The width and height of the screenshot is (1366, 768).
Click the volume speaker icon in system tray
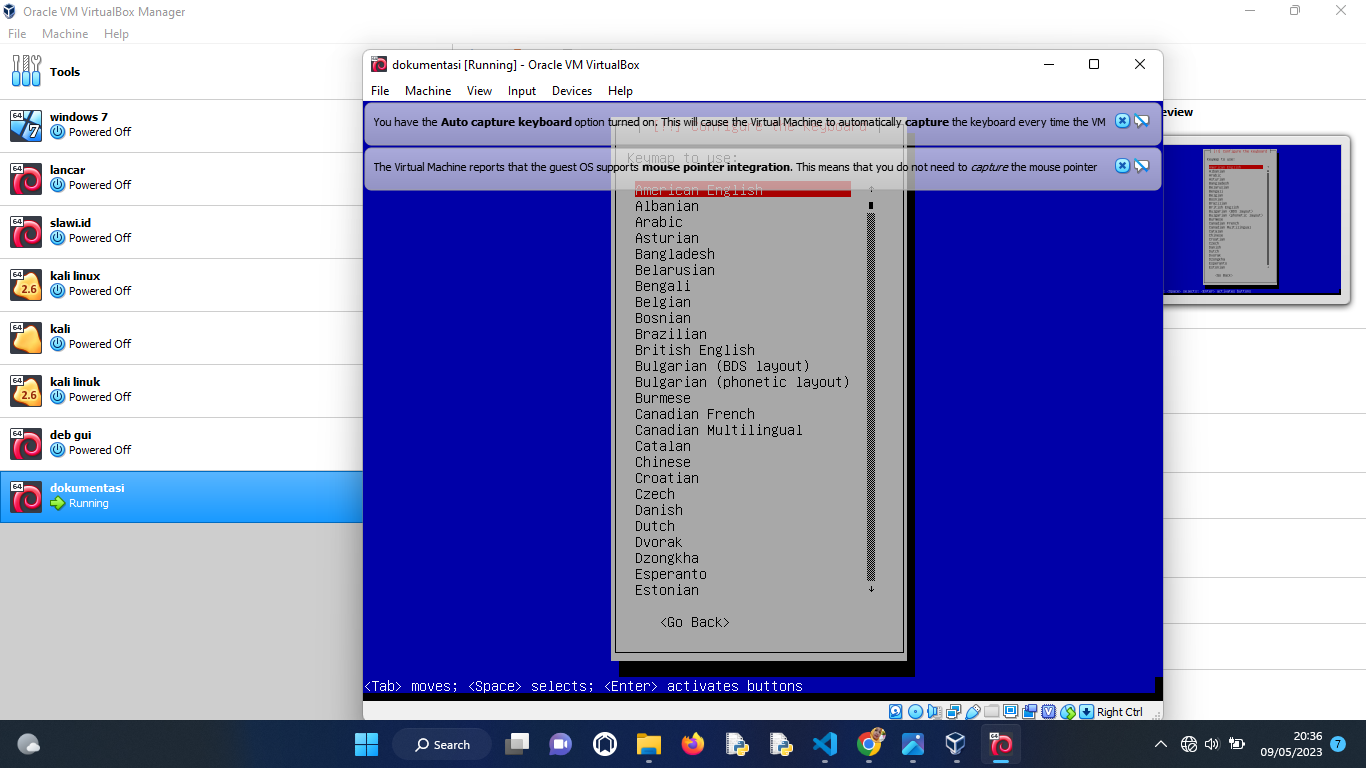(1212, 744)
